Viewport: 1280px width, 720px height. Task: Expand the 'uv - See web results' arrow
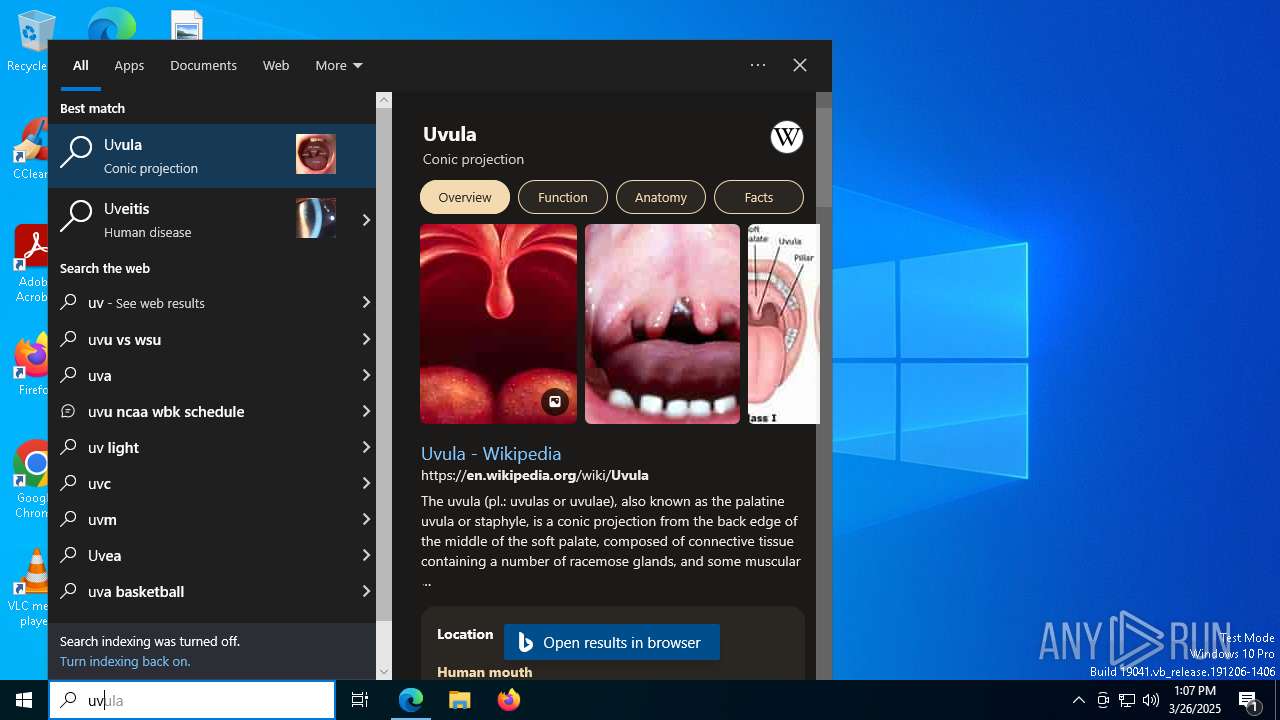pos(366,303)
